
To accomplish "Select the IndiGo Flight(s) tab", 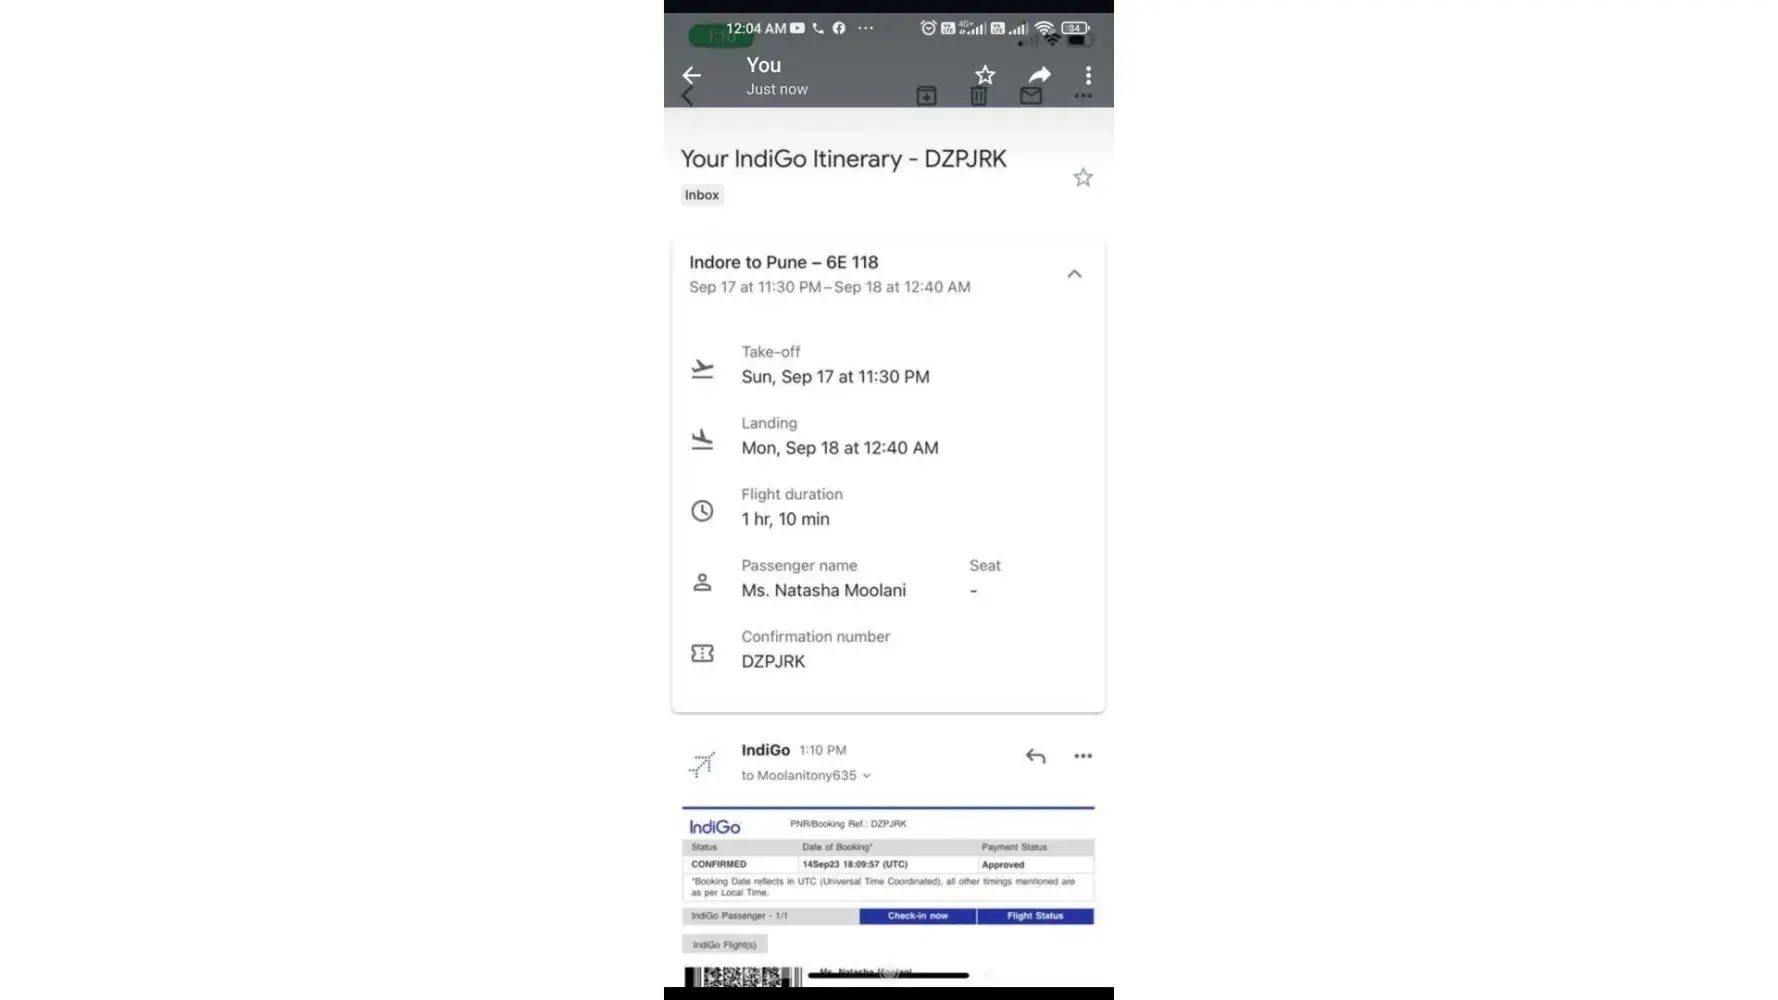I will pyautogui.click(x=725, y=944).
